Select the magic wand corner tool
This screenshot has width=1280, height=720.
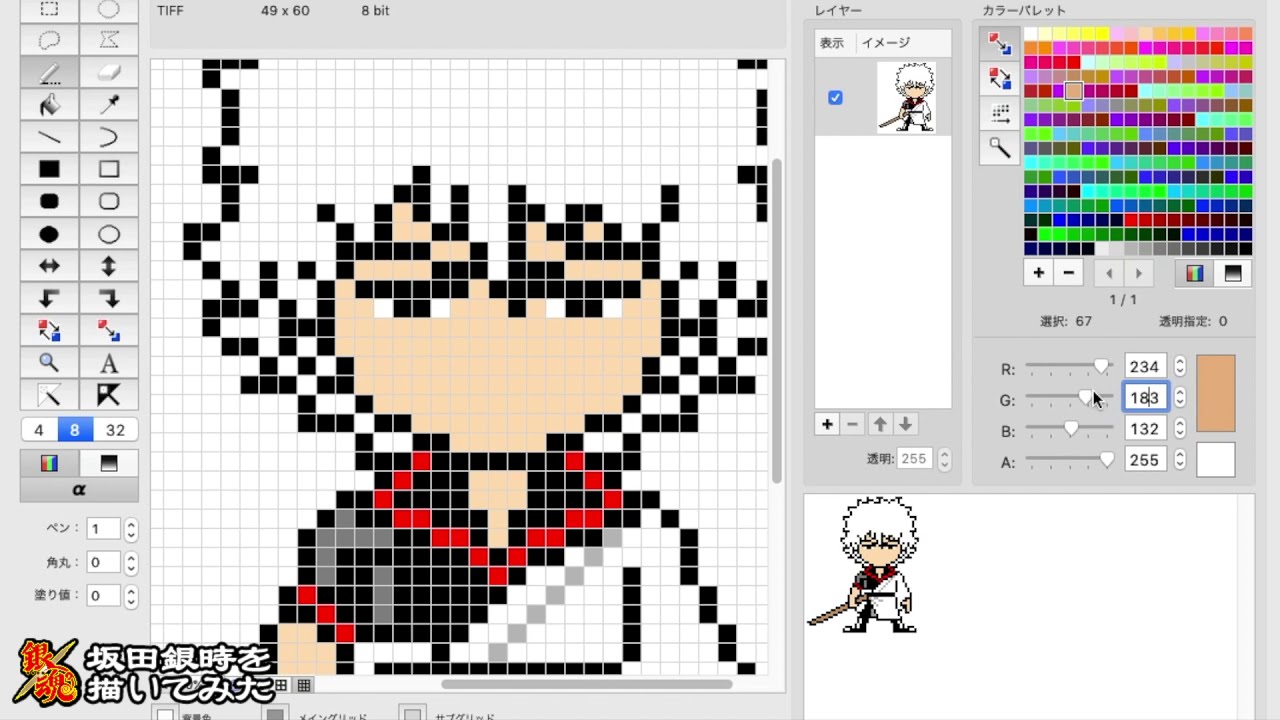(49, 394)
